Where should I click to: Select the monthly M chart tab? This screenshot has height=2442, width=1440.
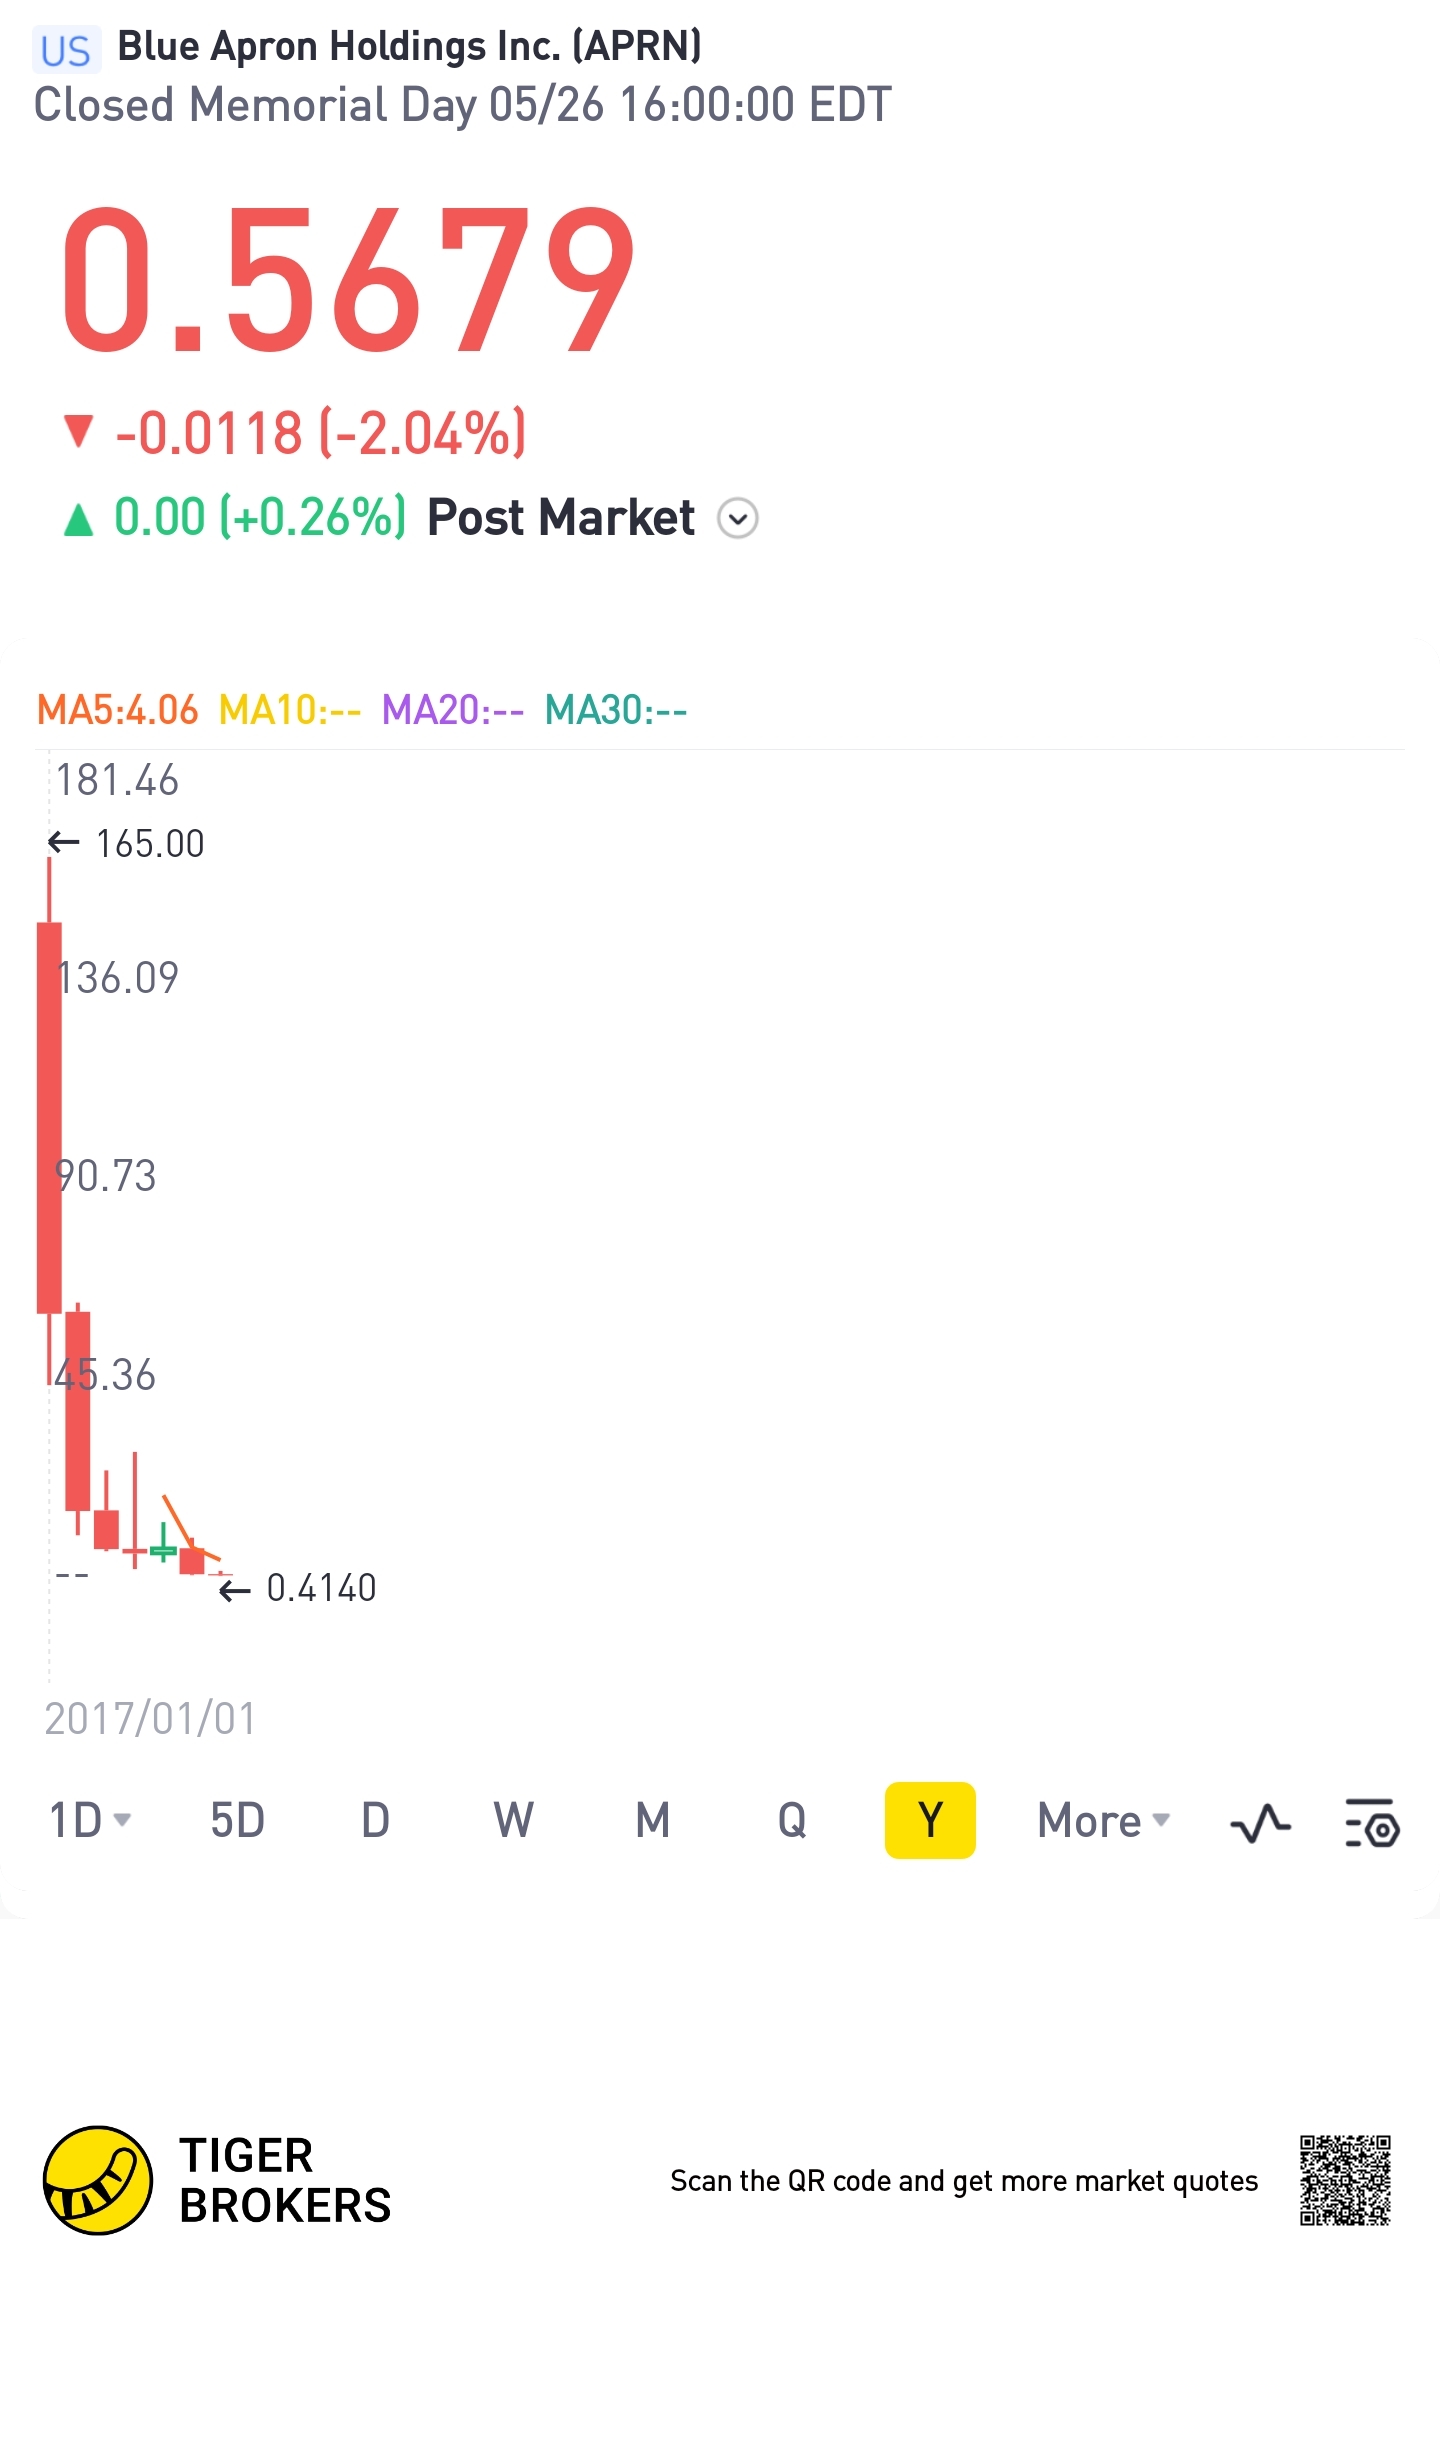(x=653, y=1821)
